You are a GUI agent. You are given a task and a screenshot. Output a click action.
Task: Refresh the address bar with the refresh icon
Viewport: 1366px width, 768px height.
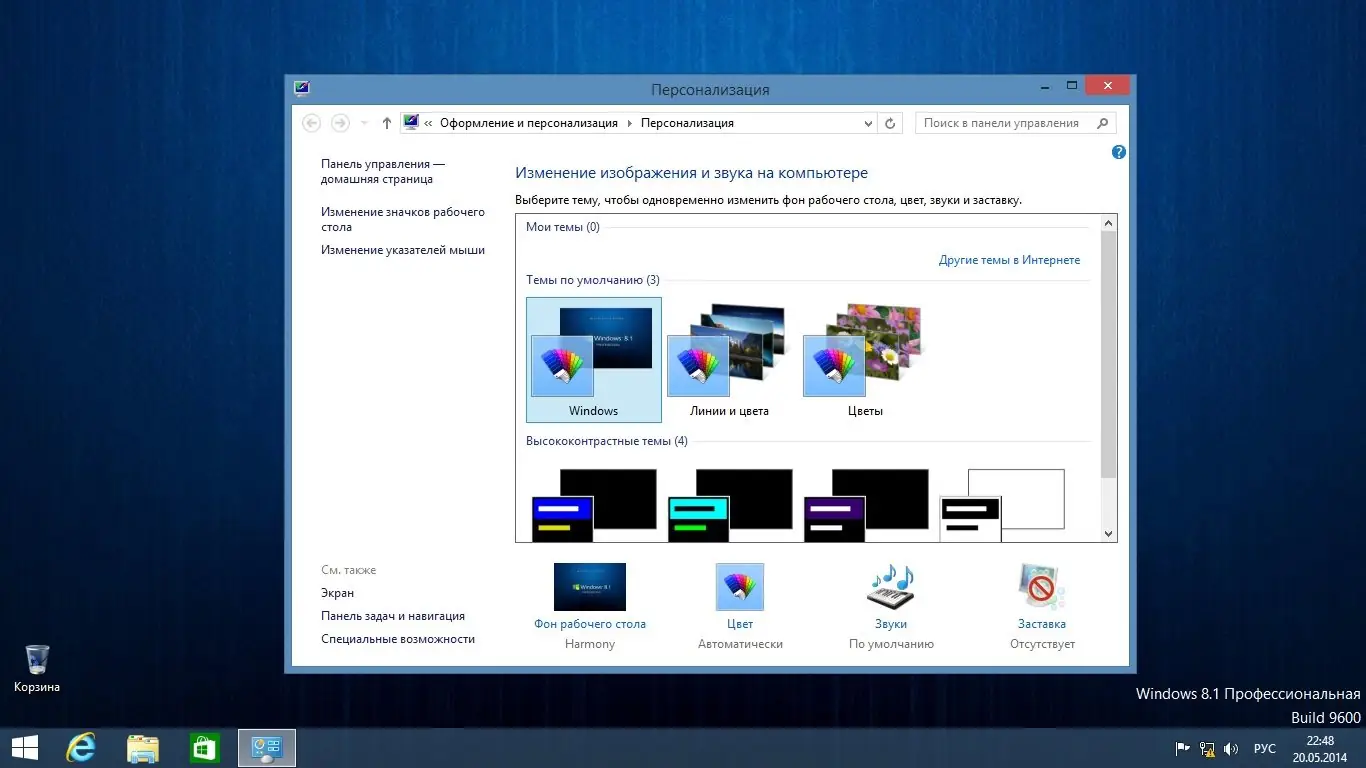[x=890, y=122]
